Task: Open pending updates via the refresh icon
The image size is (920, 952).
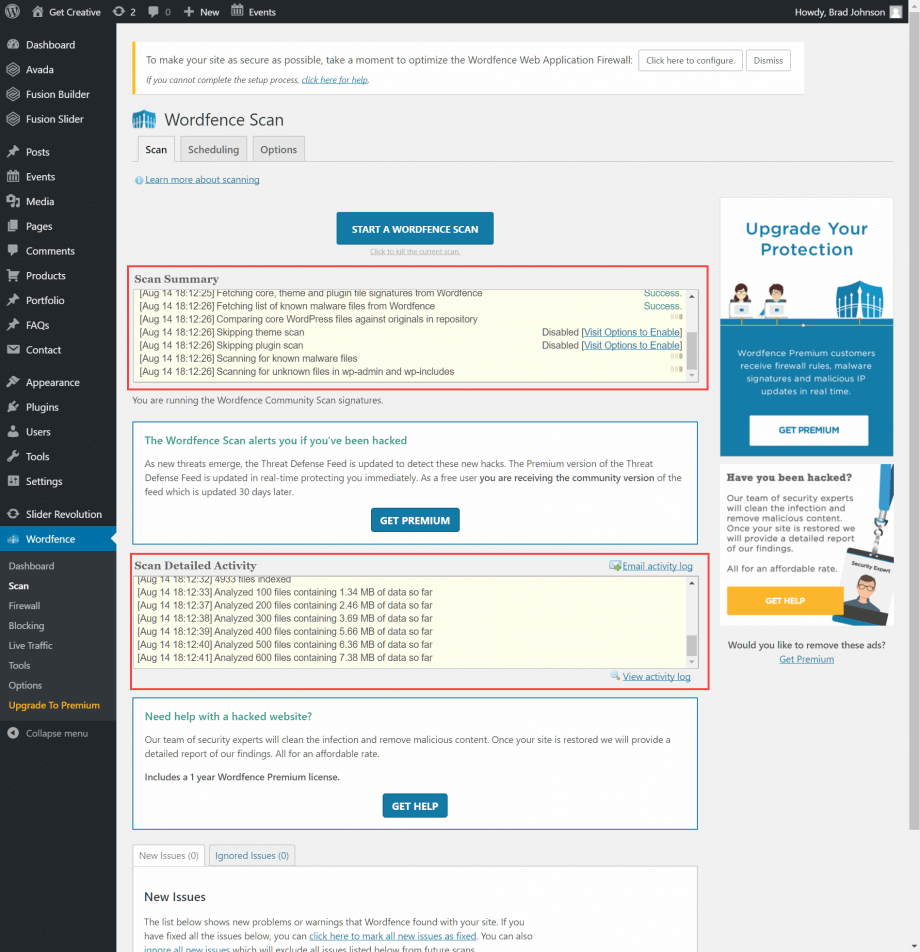Action: [x=119, y=11]
